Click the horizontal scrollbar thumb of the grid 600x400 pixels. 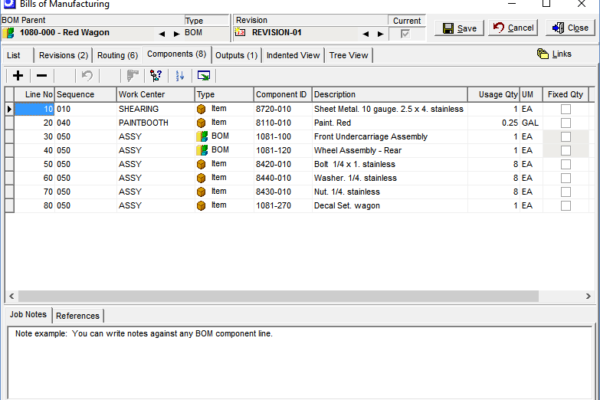(279, 296)
